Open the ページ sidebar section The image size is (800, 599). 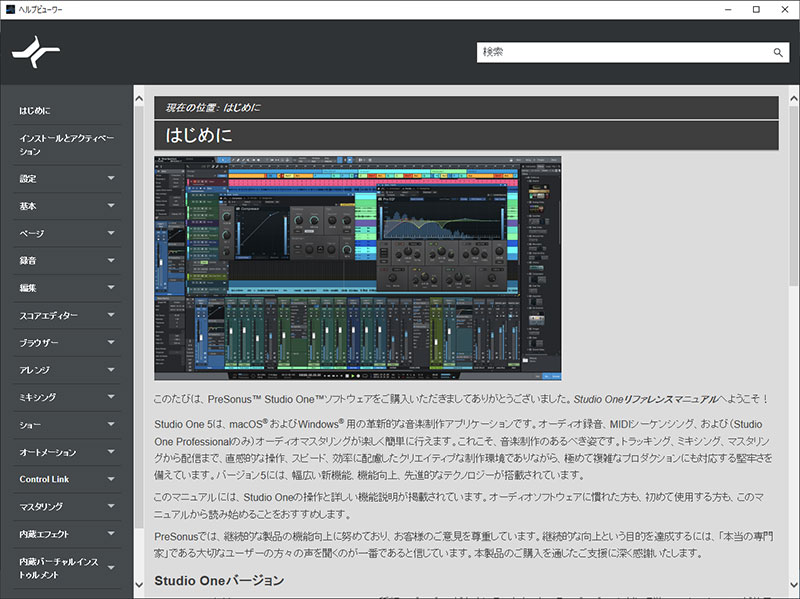tap(32, 233)
